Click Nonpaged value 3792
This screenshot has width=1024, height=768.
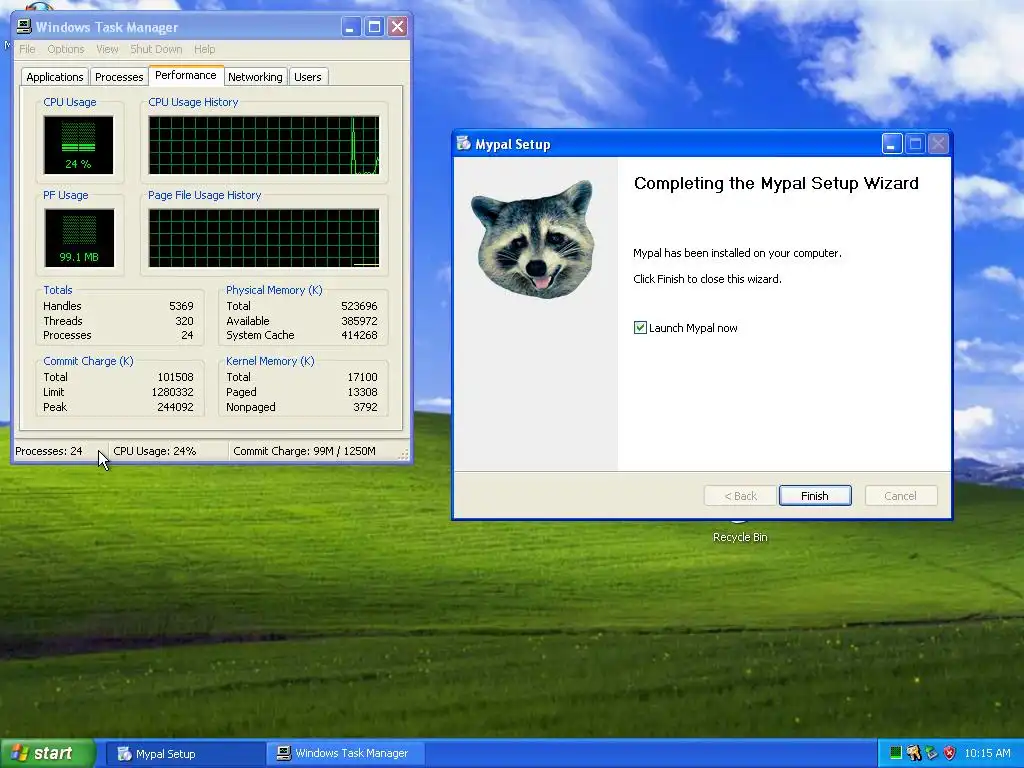coord(365,407)
